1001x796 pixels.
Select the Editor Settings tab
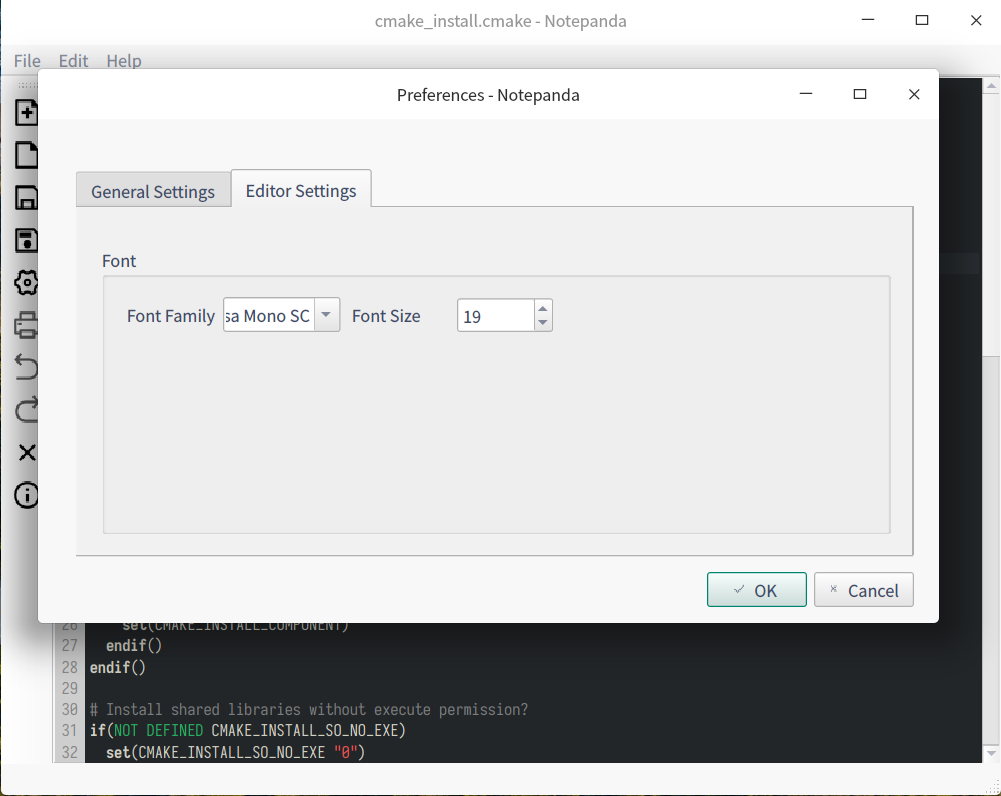pyautogui.click(x=301, y=190)
